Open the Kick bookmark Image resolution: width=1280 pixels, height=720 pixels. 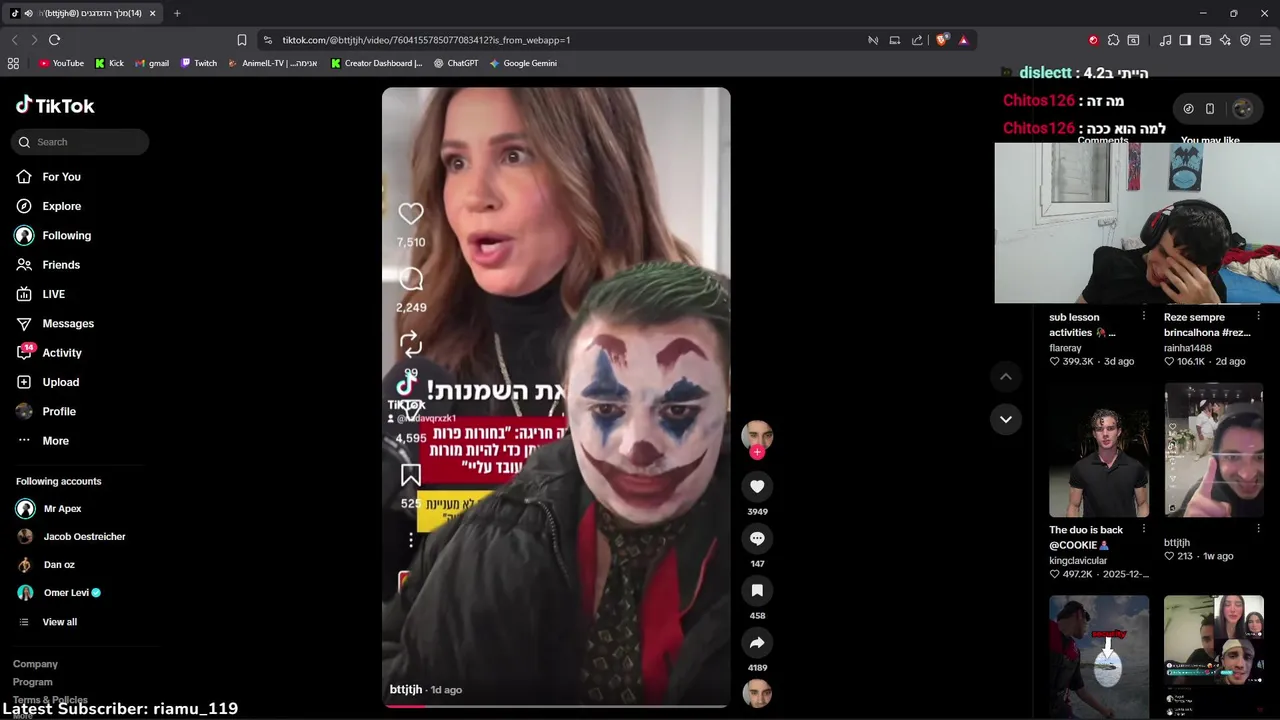coord(109,63)
